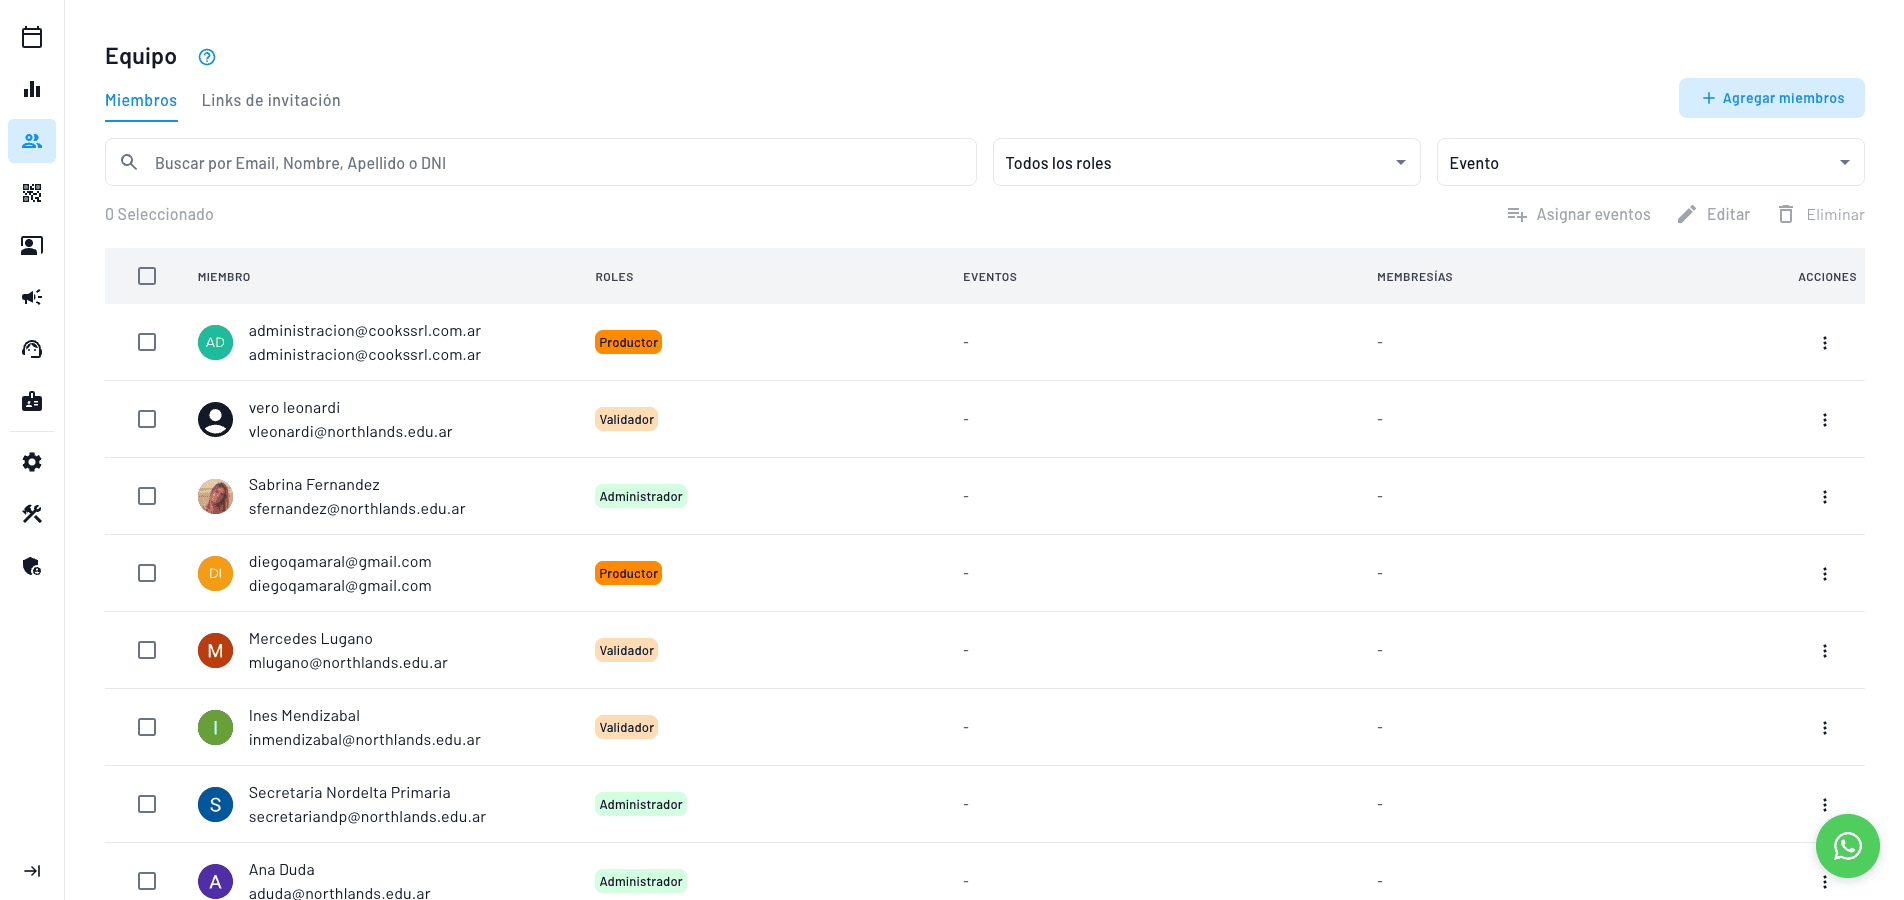1904x900 pixels.
Task: Check the box for Ines Mendizabal
Action: point(147,727)
